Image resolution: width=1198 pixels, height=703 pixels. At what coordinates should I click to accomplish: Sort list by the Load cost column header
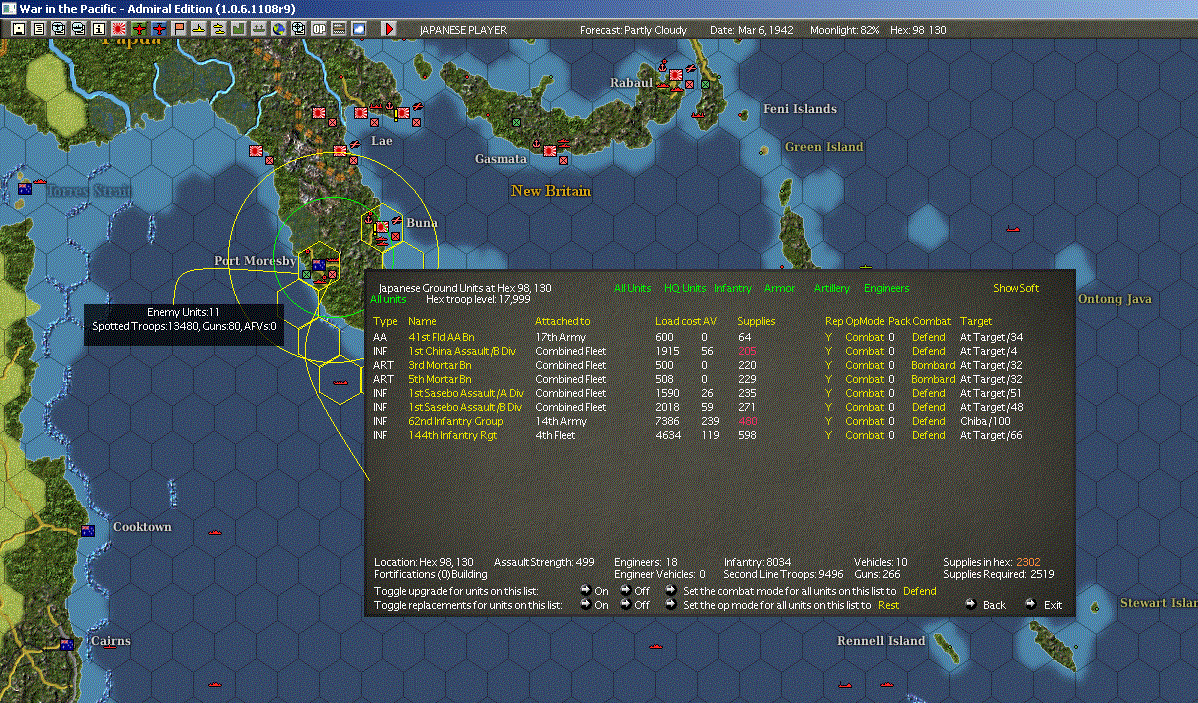[678, 321]
